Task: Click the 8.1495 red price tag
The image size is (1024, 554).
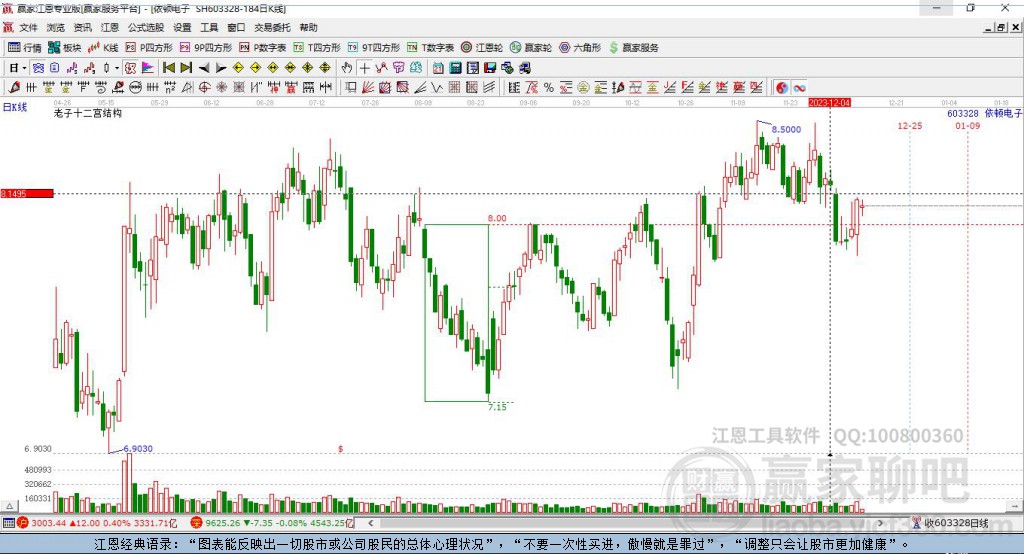Action: point(27,193)
